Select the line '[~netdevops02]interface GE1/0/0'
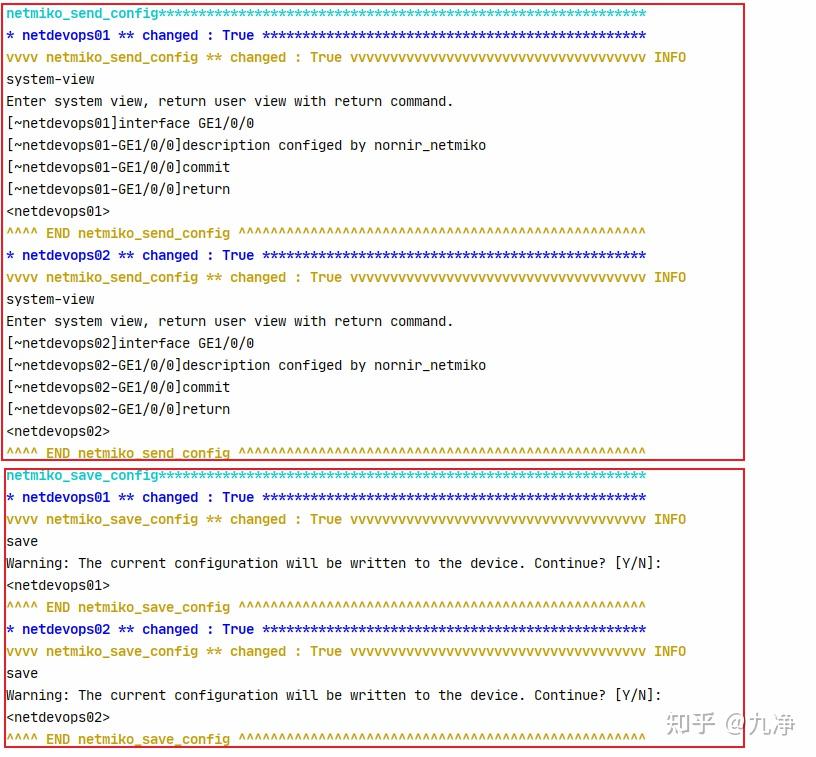816x757 pixels. [130, 344]
